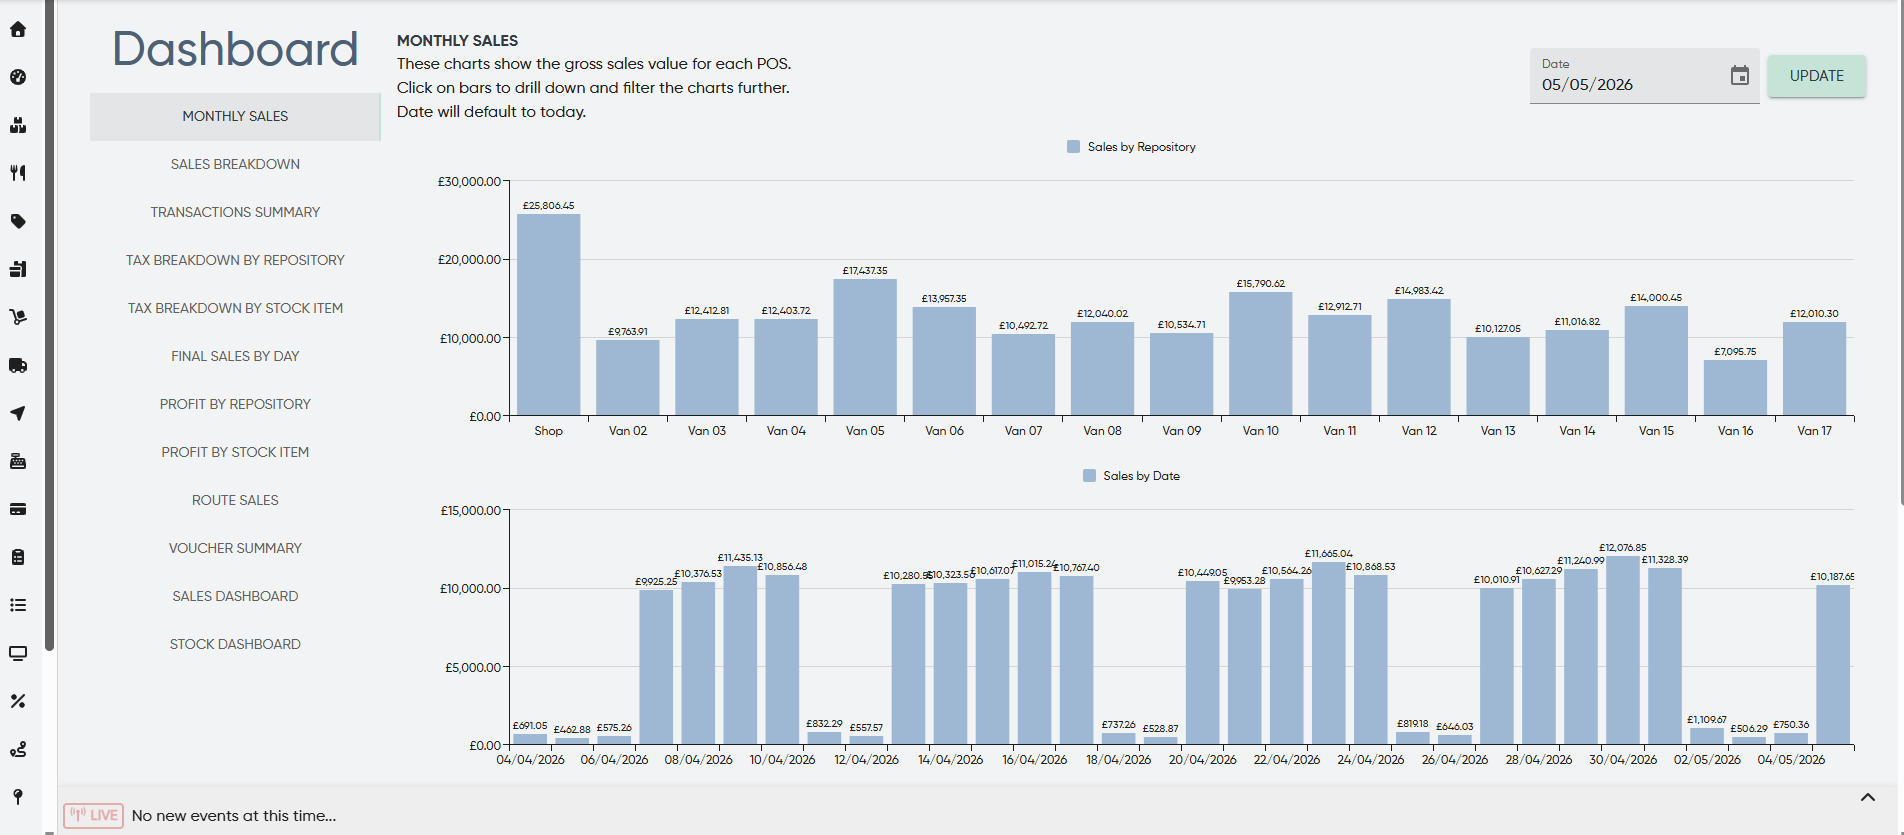The width and height of the screenshot is (1904, 835).
Task: Expand the events panel with chevron
Action: click(1867, 797)
